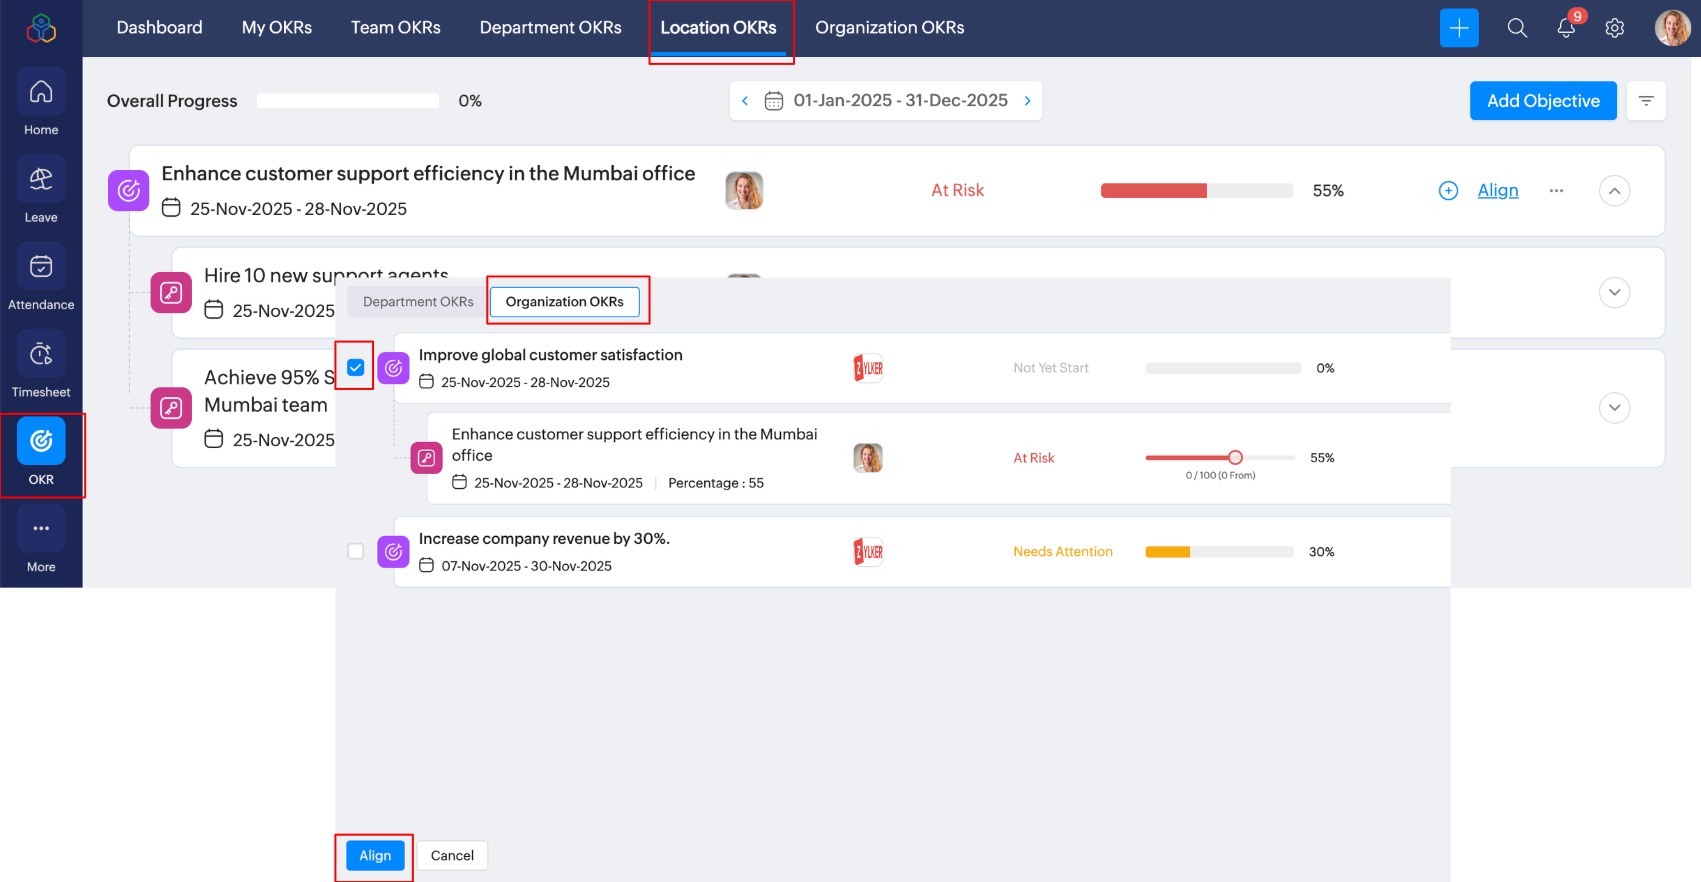
Task: Open the Home icon in sidebar
Action: coord(41,93)
